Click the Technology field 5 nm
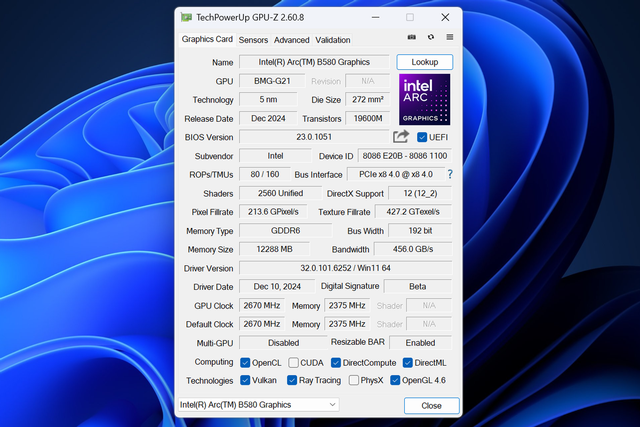Screen dimensions: 640x427 click(x=268, y=100)
